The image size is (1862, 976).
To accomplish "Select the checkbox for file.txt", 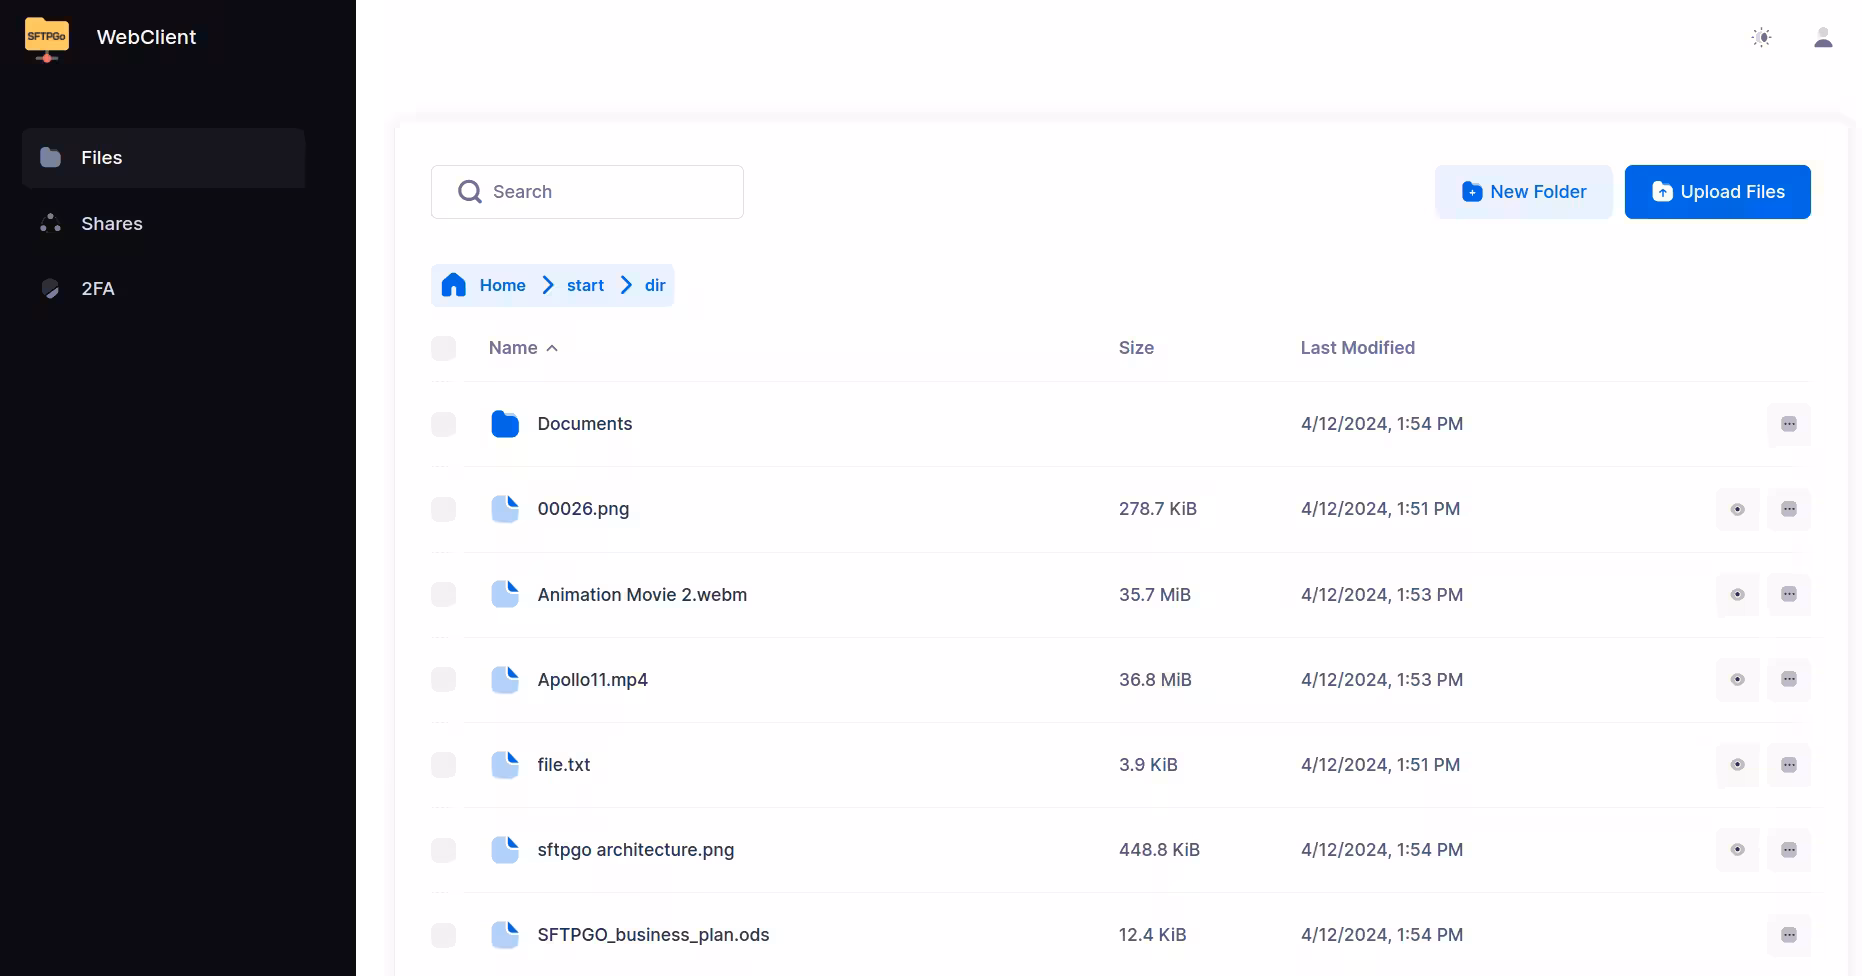I will pyautogui.click(x=443, y=765).
